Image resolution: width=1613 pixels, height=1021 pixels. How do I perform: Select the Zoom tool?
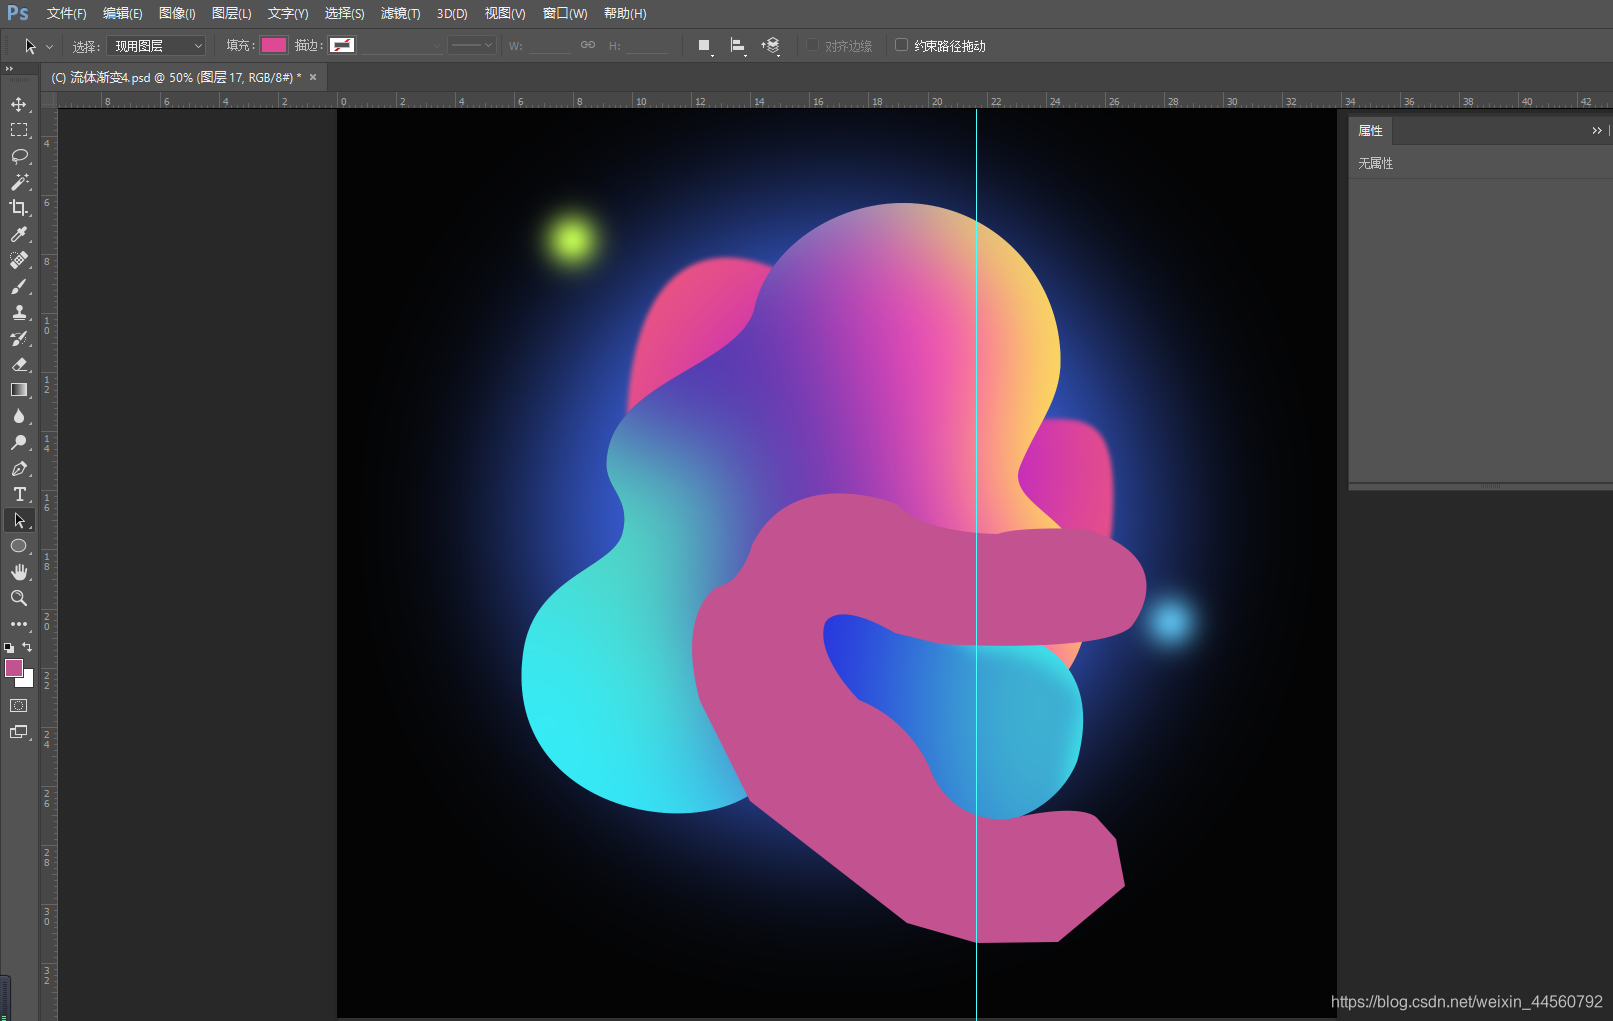point(19,598)
